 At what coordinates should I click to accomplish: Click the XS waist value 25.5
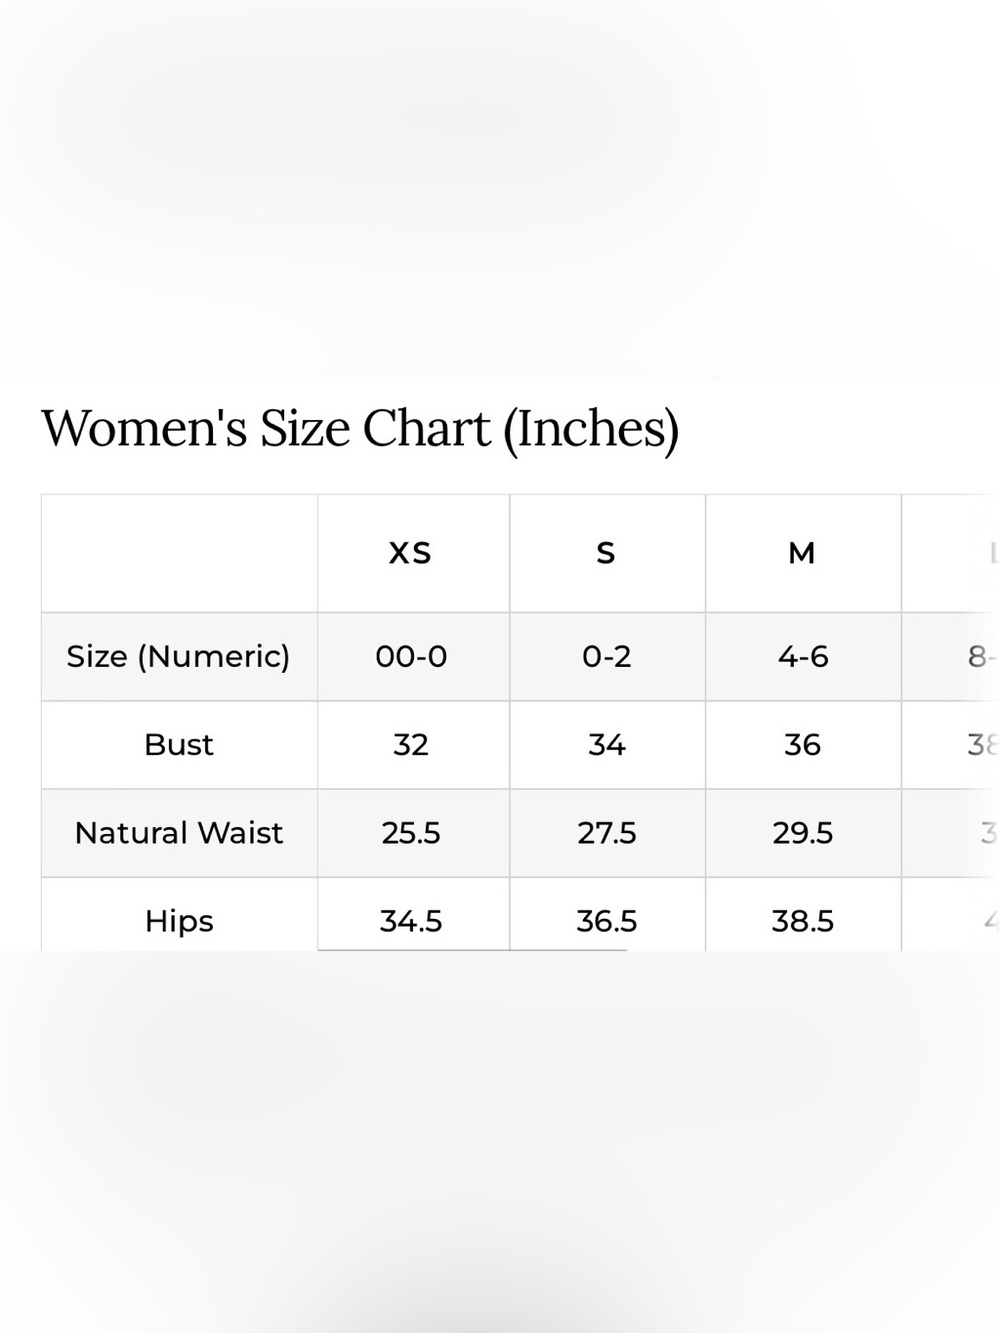411,833
